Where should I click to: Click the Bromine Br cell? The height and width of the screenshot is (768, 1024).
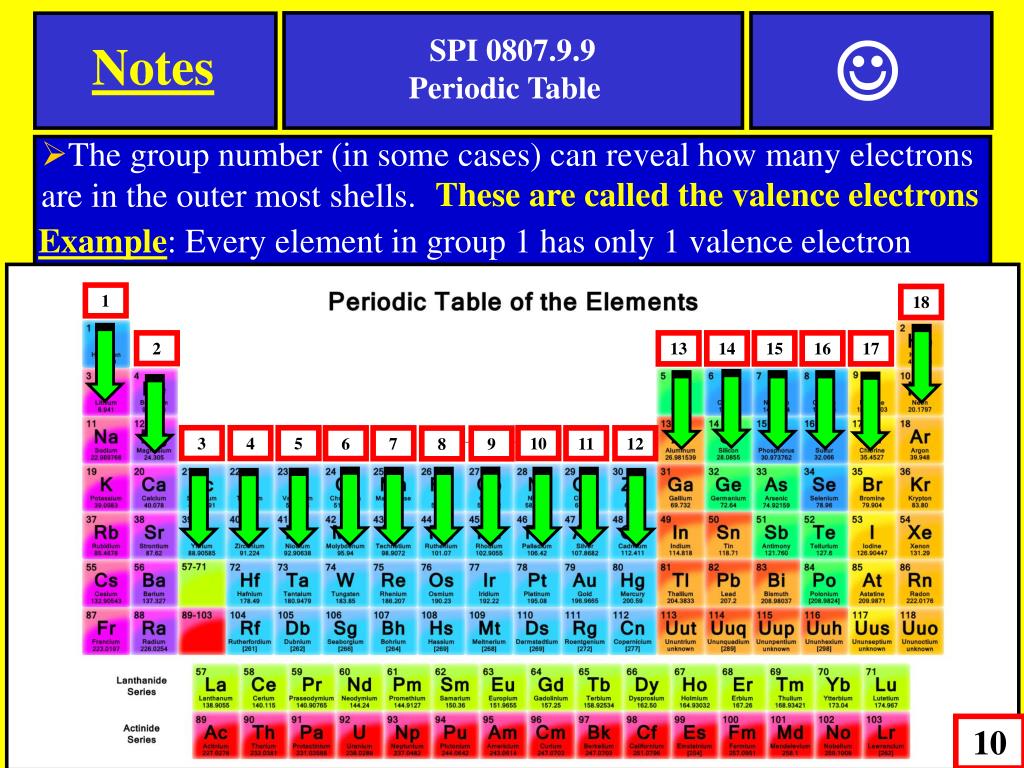872,488
